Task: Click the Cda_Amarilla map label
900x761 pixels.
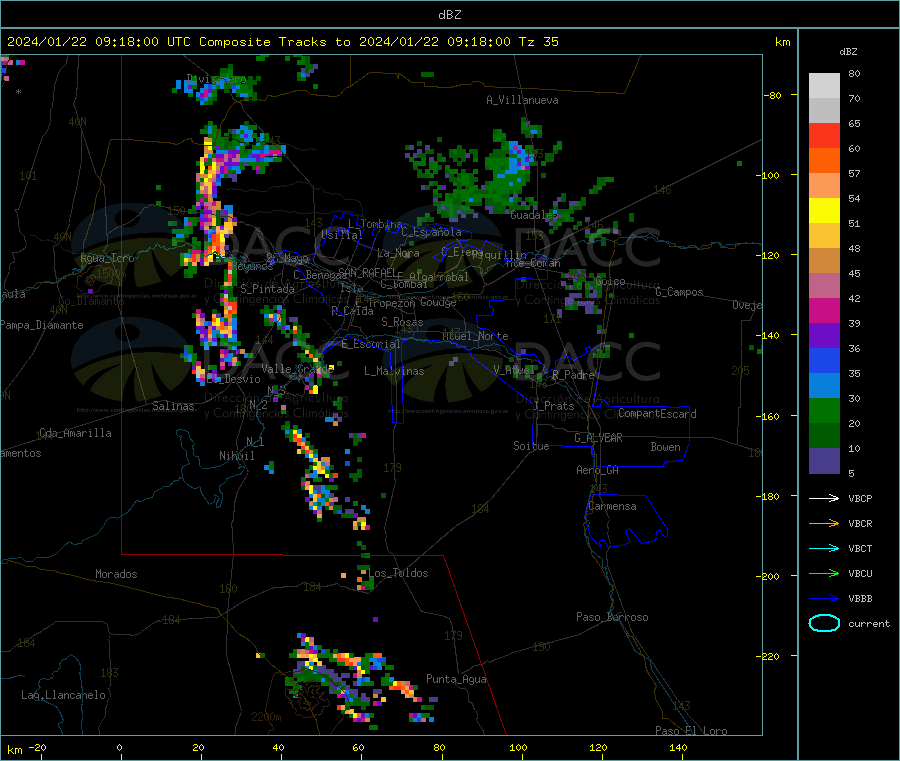Action: point(76,433)
